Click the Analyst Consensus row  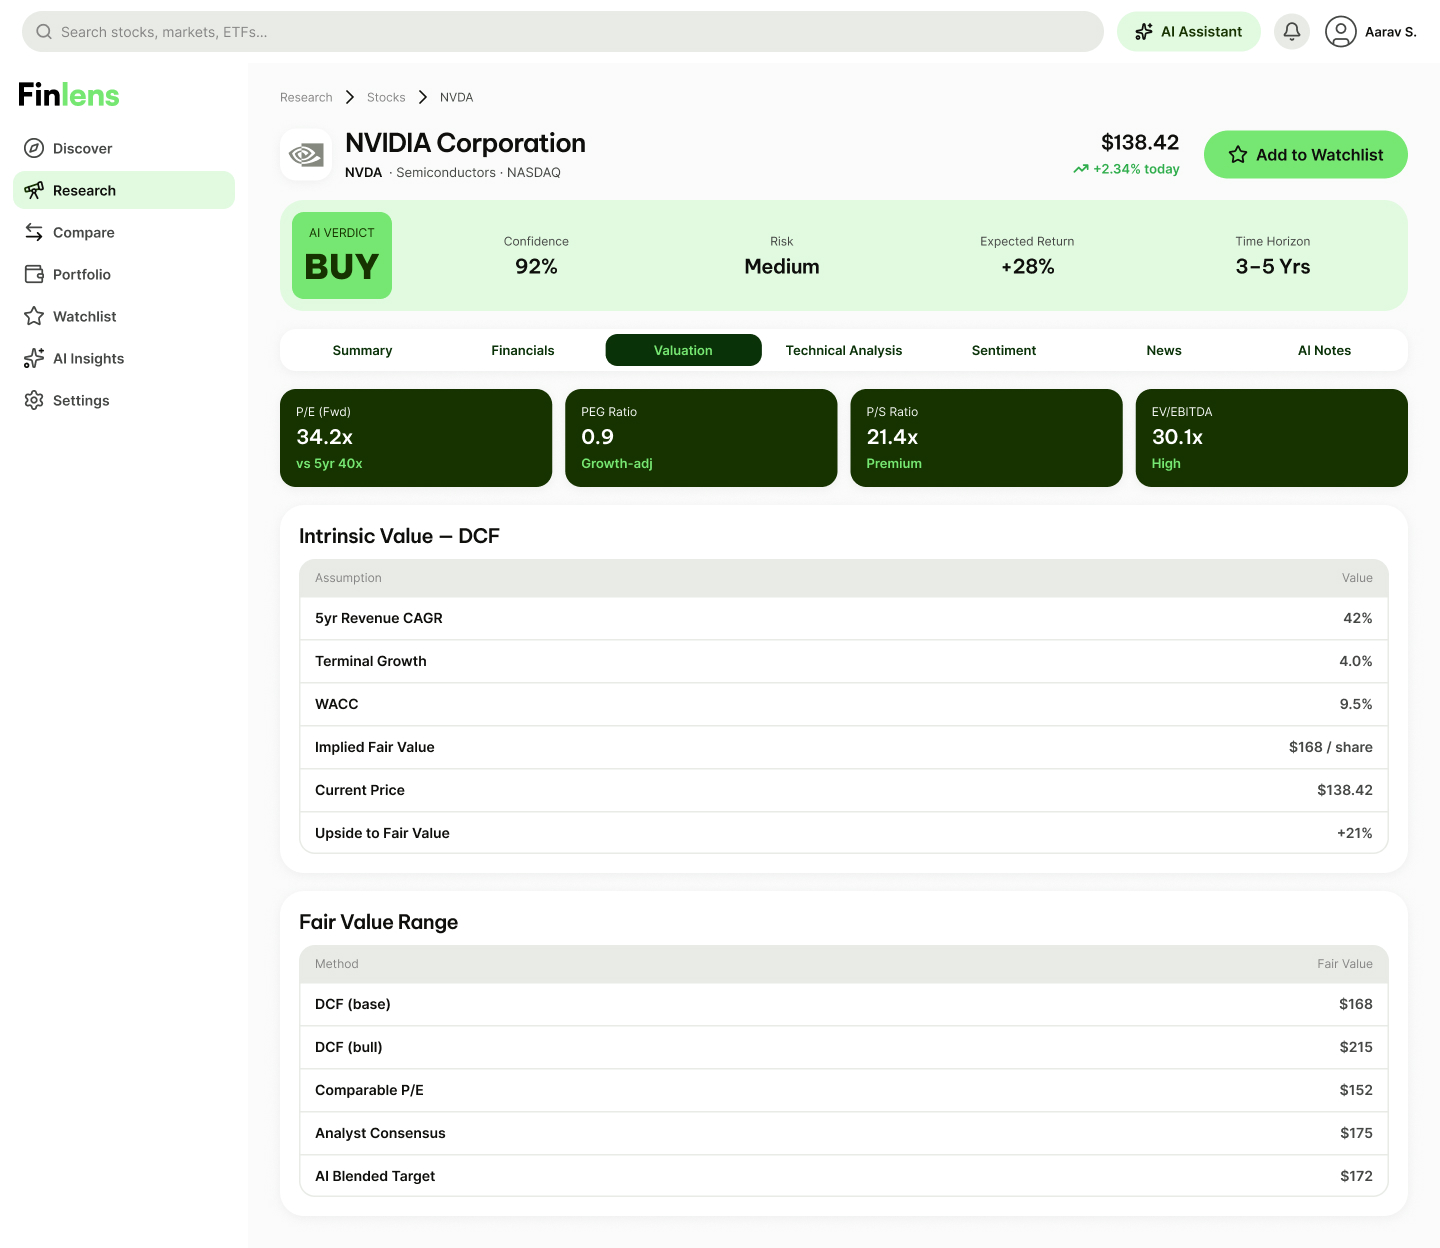844,1133
